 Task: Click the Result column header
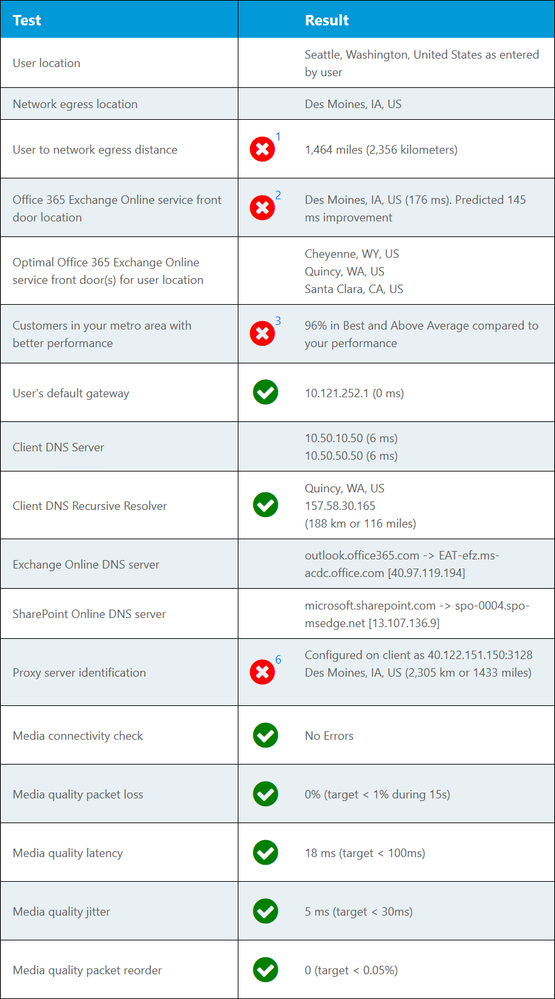326,20
